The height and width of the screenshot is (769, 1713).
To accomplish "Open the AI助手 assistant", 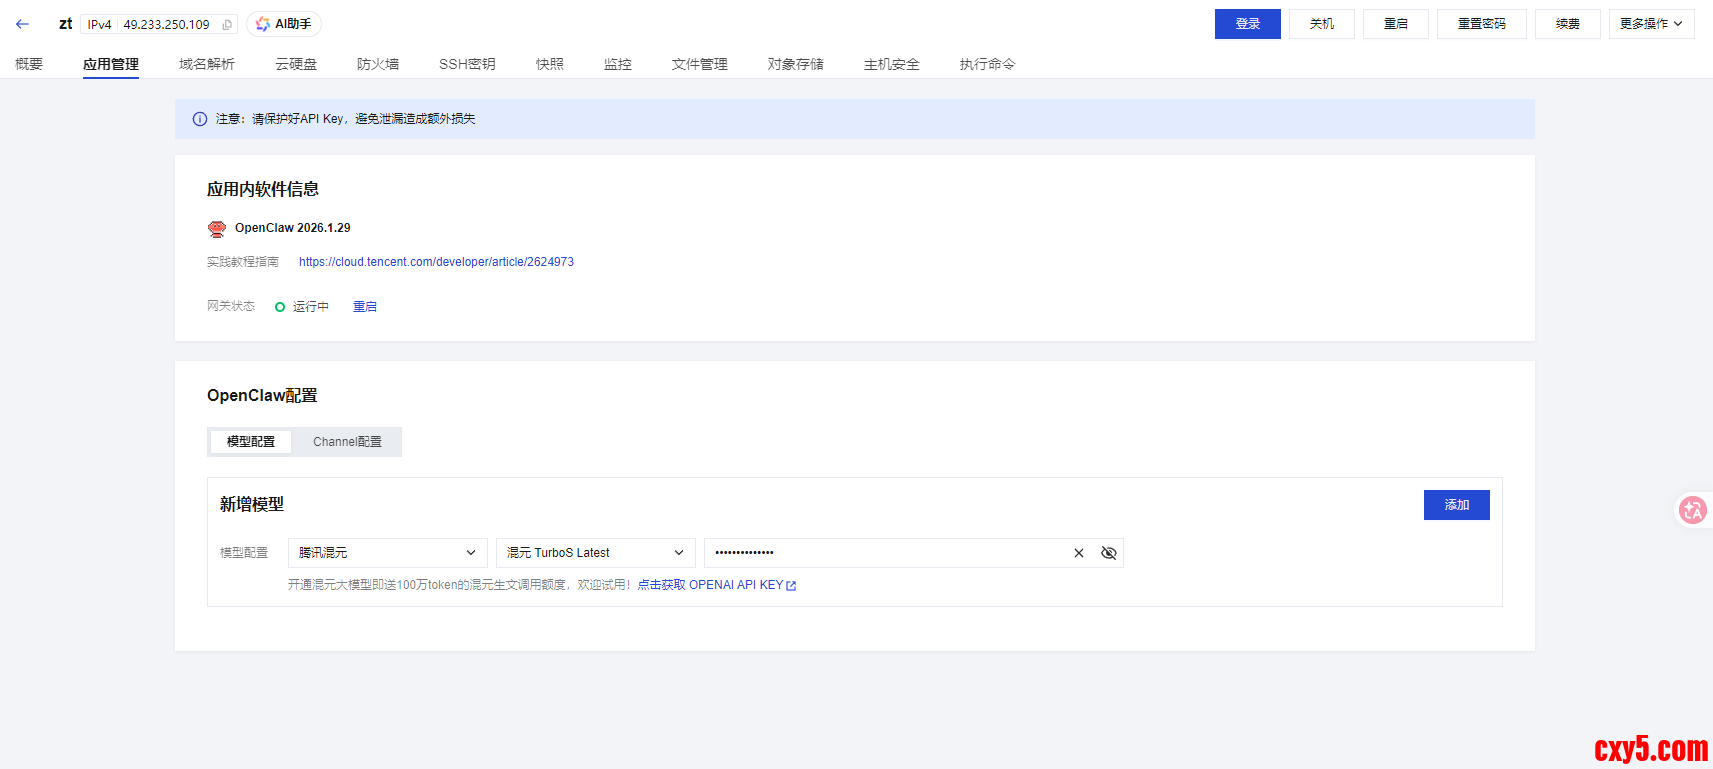I will 284,24.
